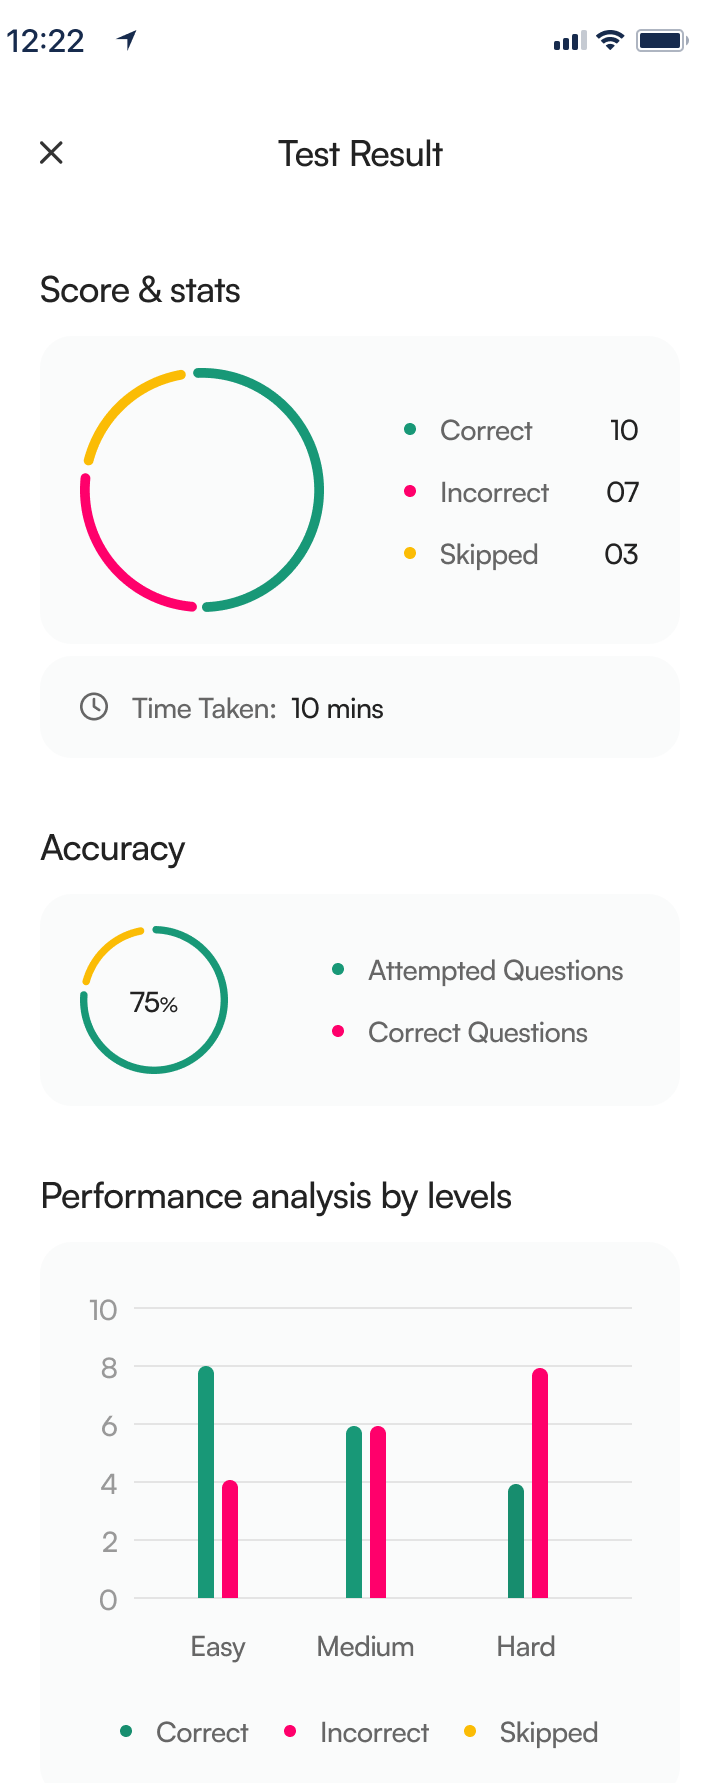Select the Hard level label
This screenshot has width=720, height=1783.
[x=524, y=1646]
